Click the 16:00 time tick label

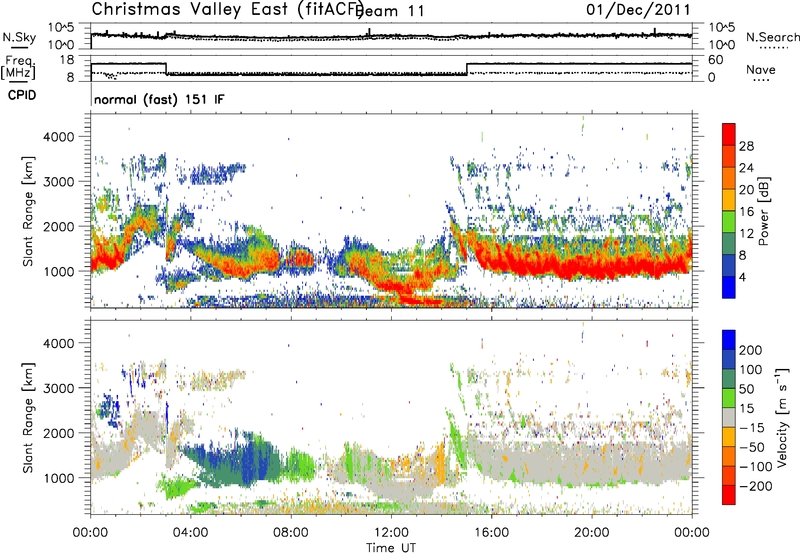click(x=491, y=533)
